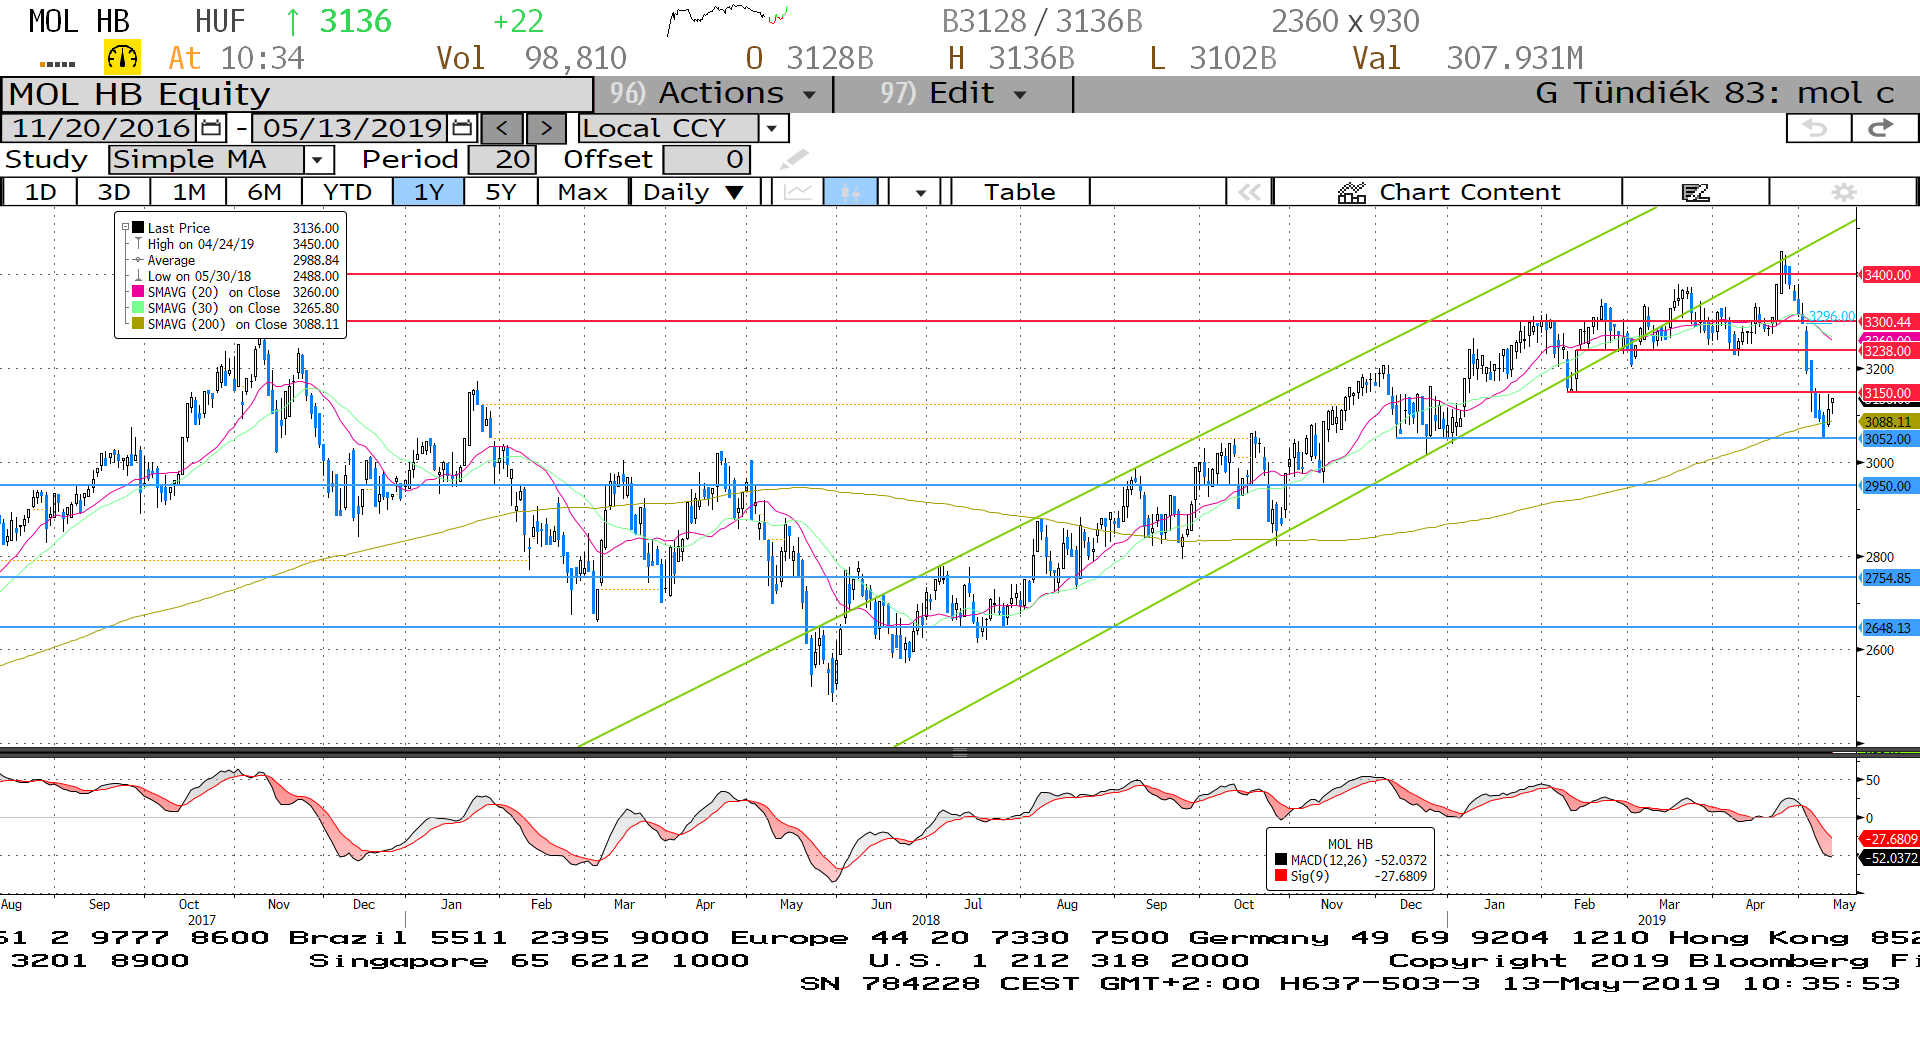
Task: Open the Edit menu
Action: click(953, 94)
